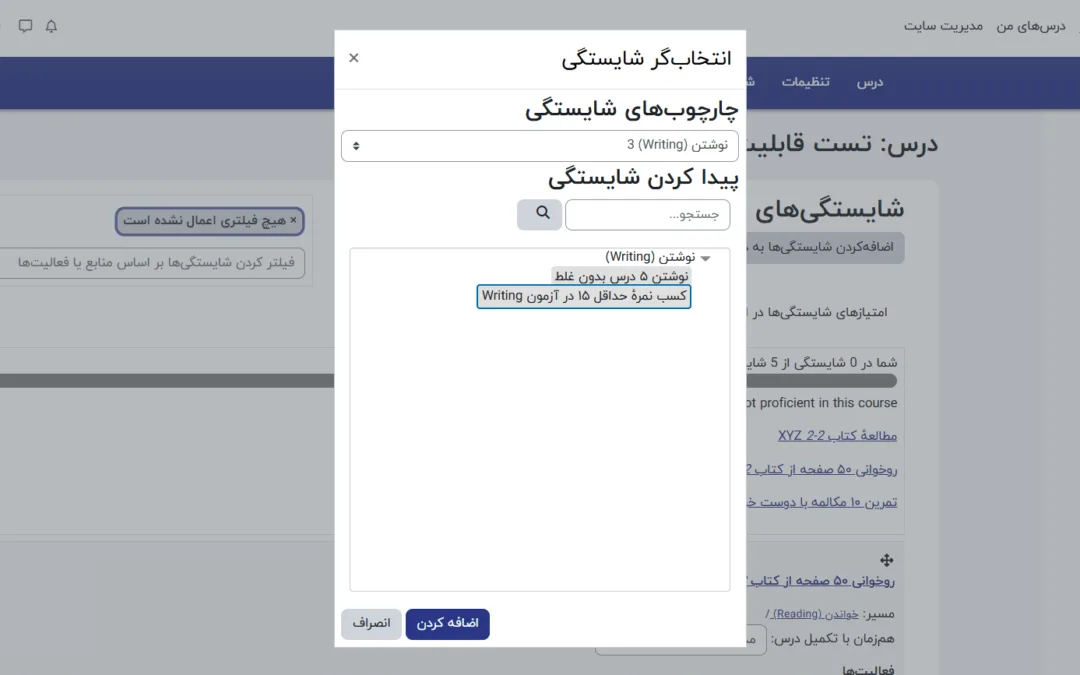Click the move arrows icon beside competency

pyautogui.click(x=886, y=560)
